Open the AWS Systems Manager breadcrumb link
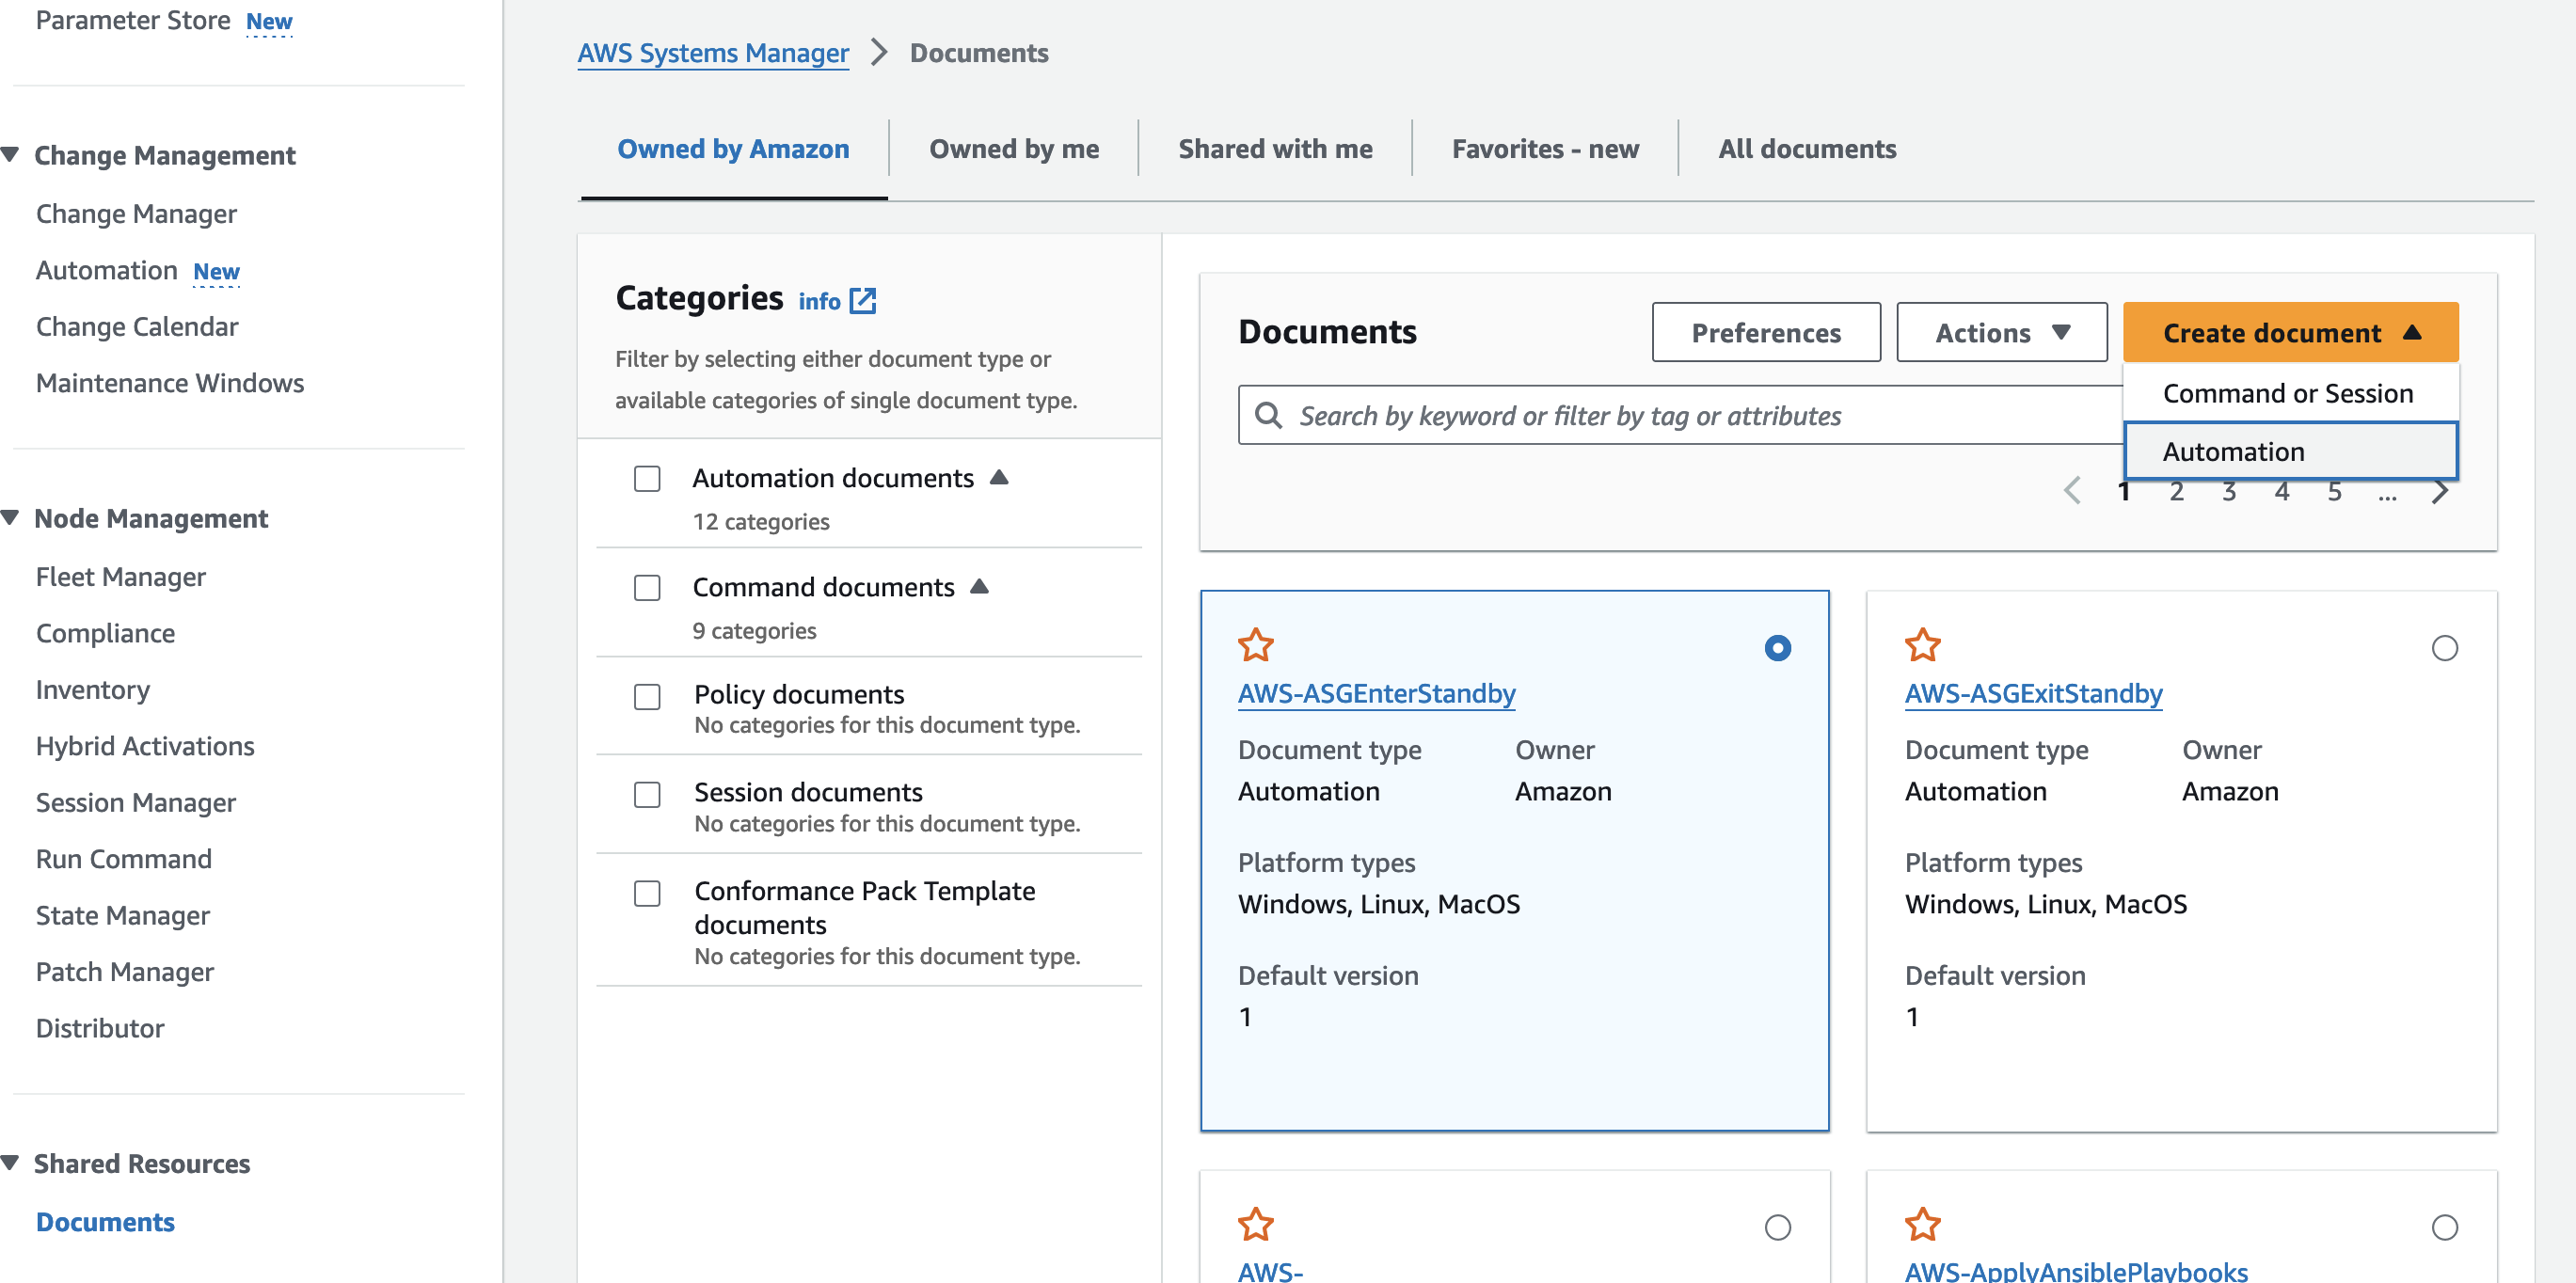2576x1283 pixels. click(713, 52)
